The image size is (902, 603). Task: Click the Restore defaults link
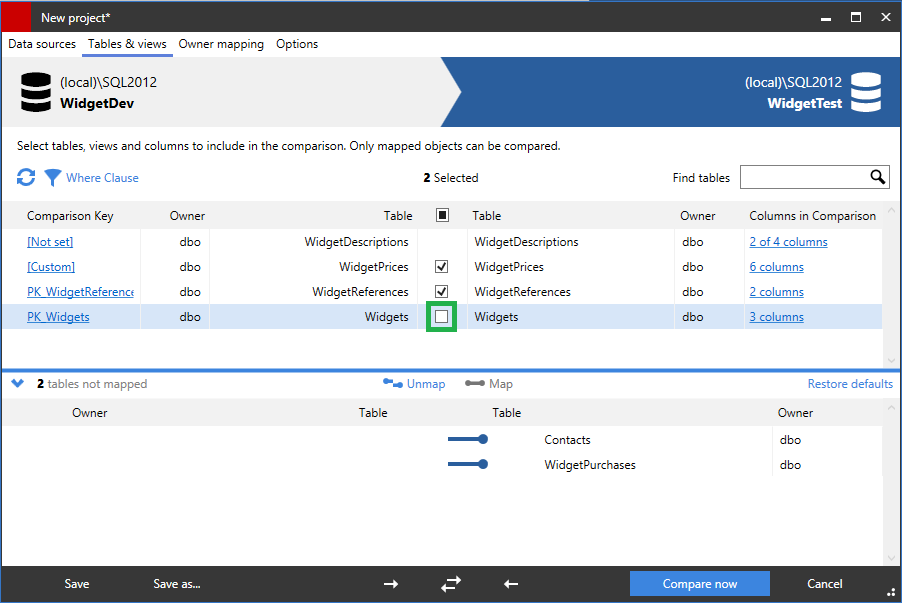tap(852, 383)
